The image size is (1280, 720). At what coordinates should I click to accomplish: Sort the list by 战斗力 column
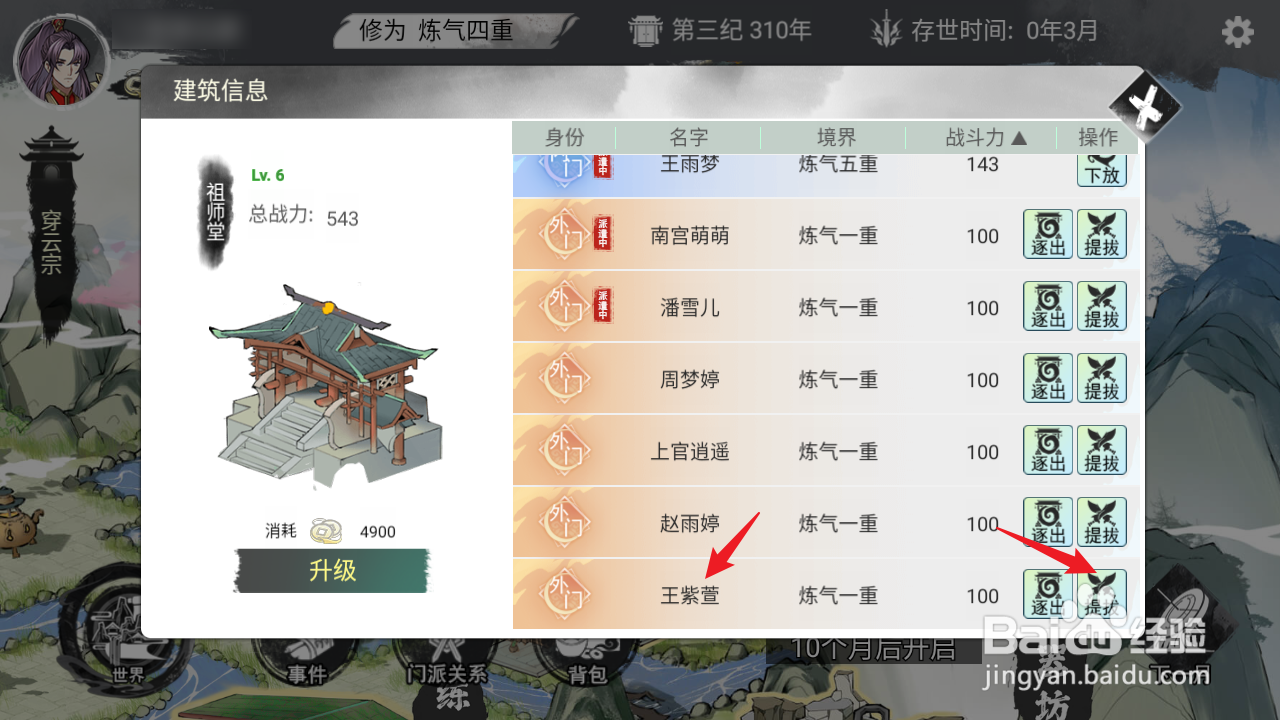[985, 138]
